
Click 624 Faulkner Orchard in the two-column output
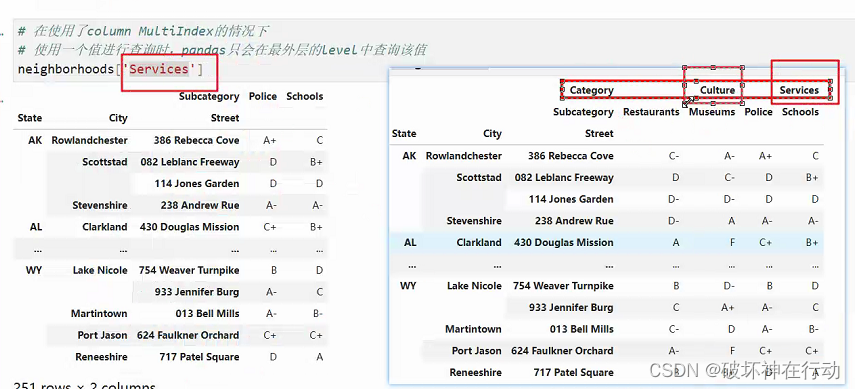click(188, 336)
